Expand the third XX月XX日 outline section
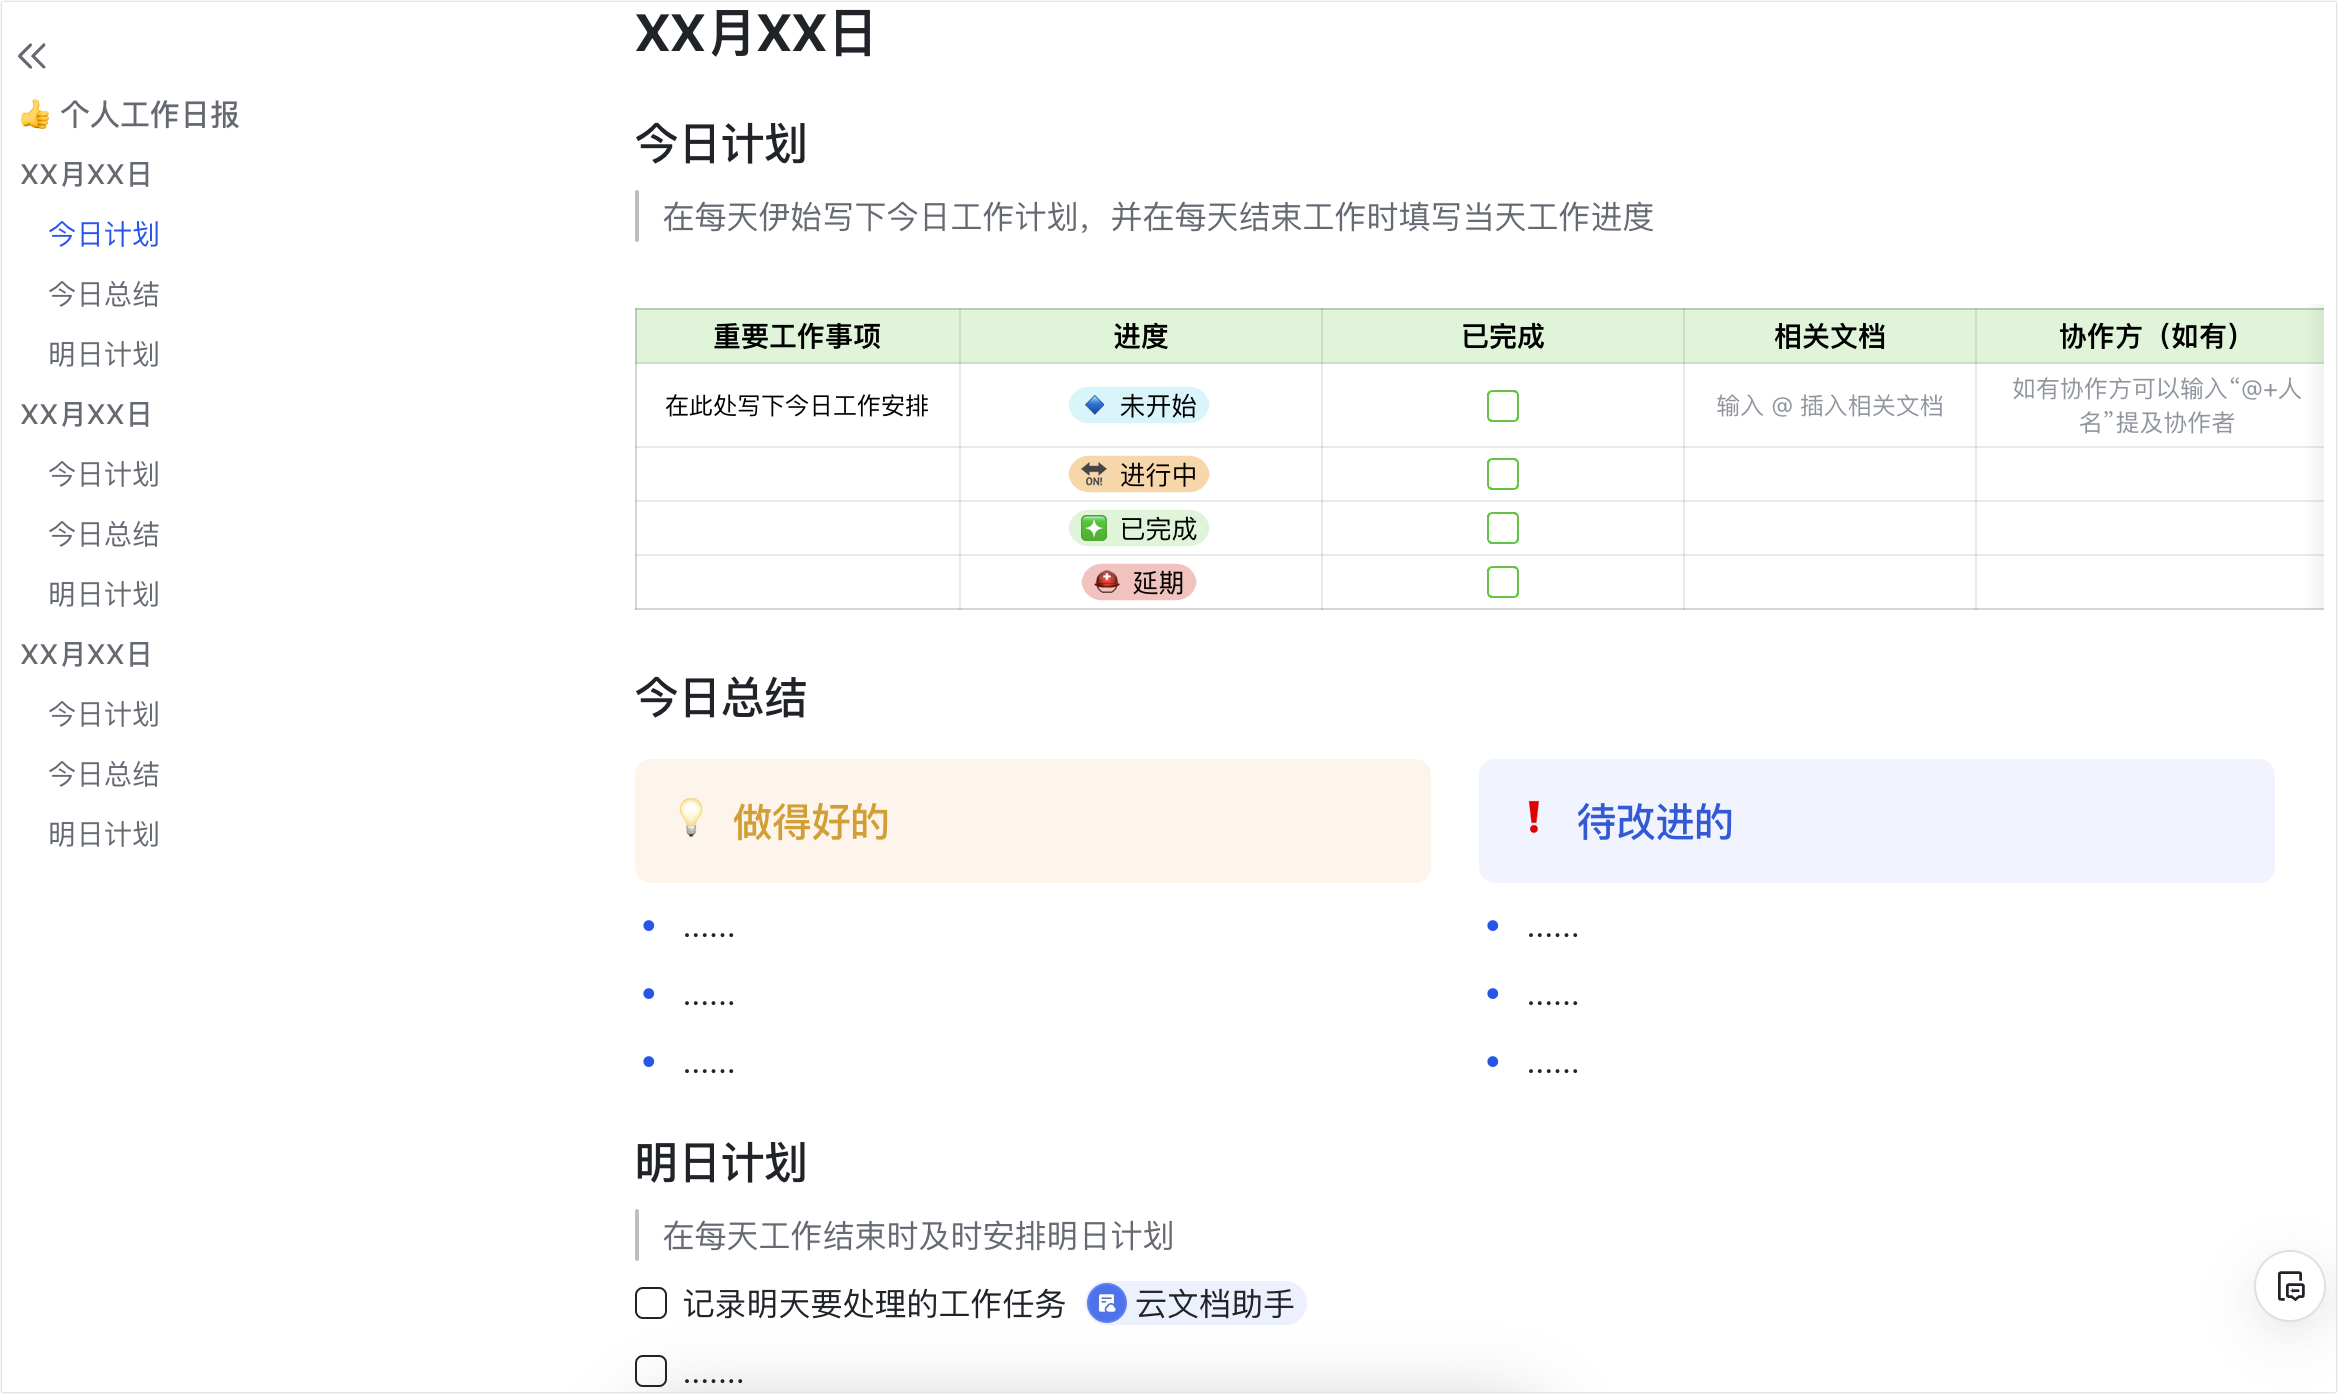This screenshot has height=1394, width=2338. 85,654
